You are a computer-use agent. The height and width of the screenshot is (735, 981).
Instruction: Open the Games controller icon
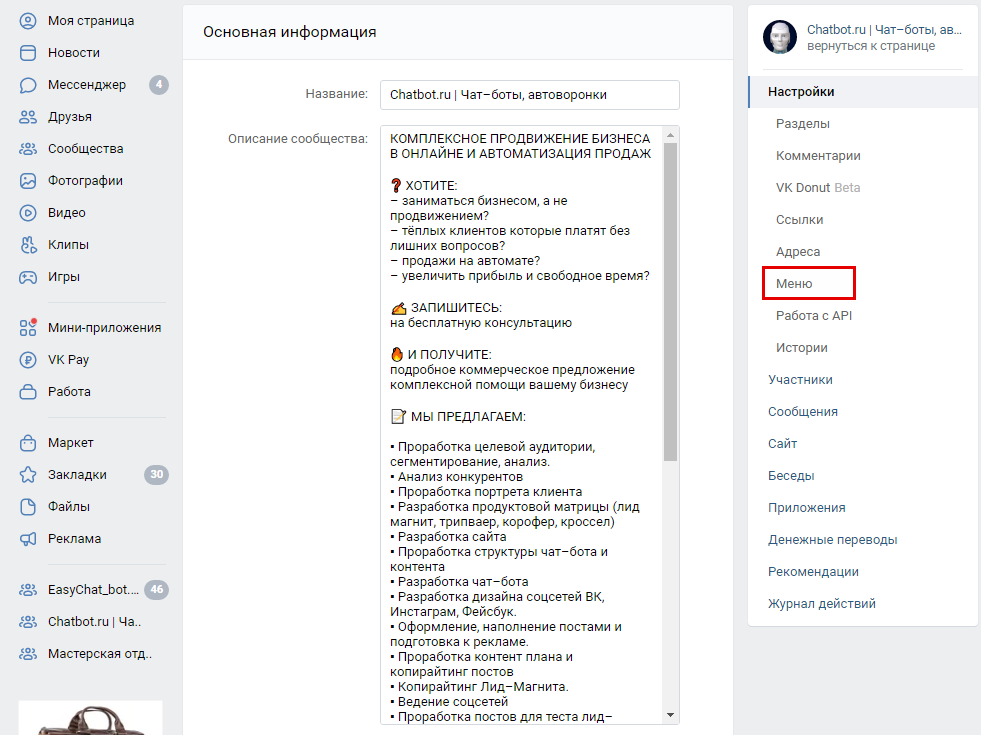(28, 276)
